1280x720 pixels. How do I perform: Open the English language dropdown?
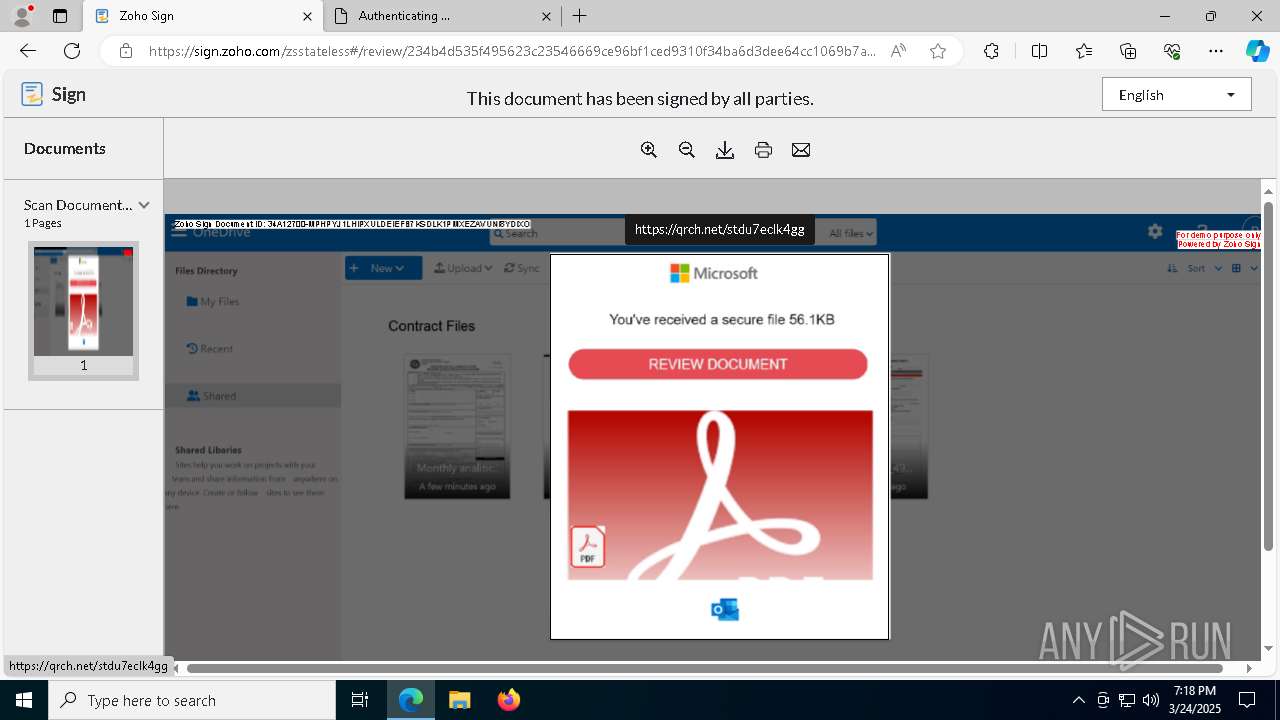click(1177, 95)
